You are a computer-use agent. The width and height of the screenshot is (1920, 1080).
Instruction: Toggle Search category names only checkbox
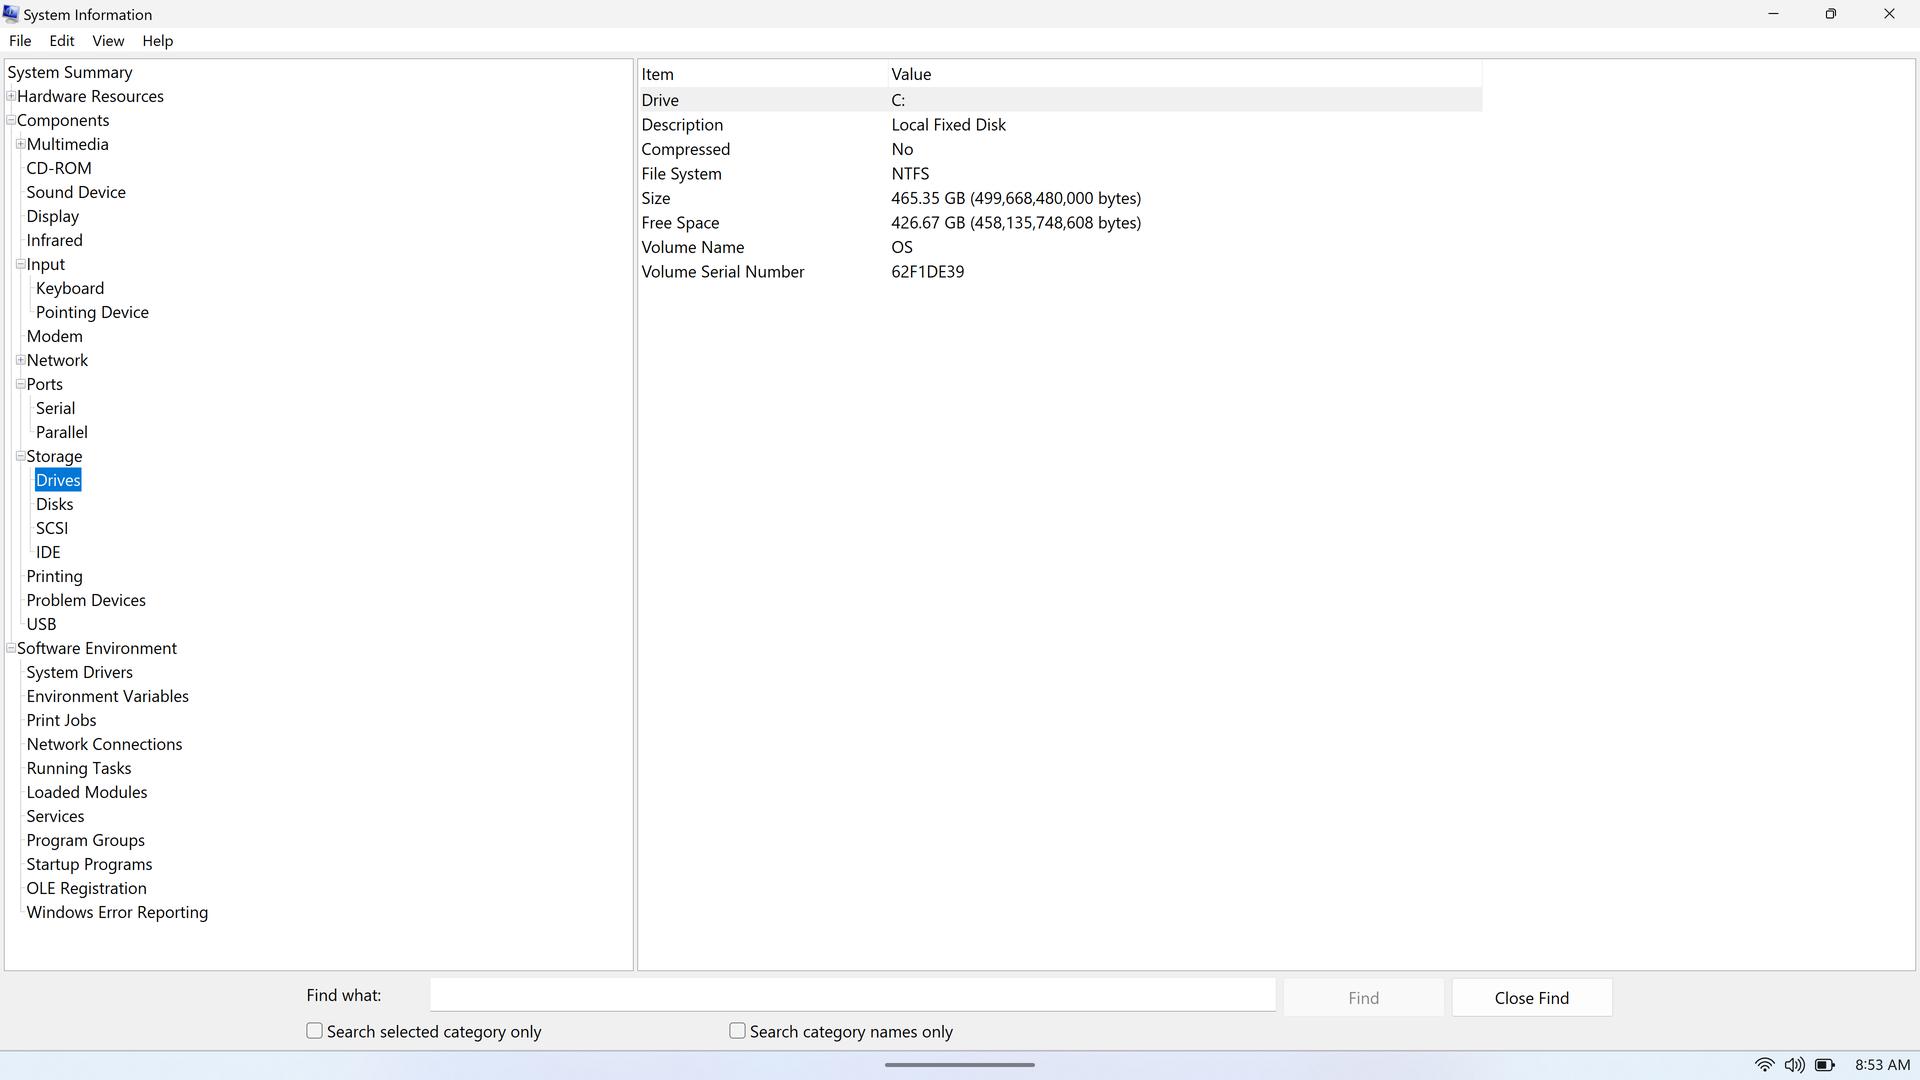738,1031
